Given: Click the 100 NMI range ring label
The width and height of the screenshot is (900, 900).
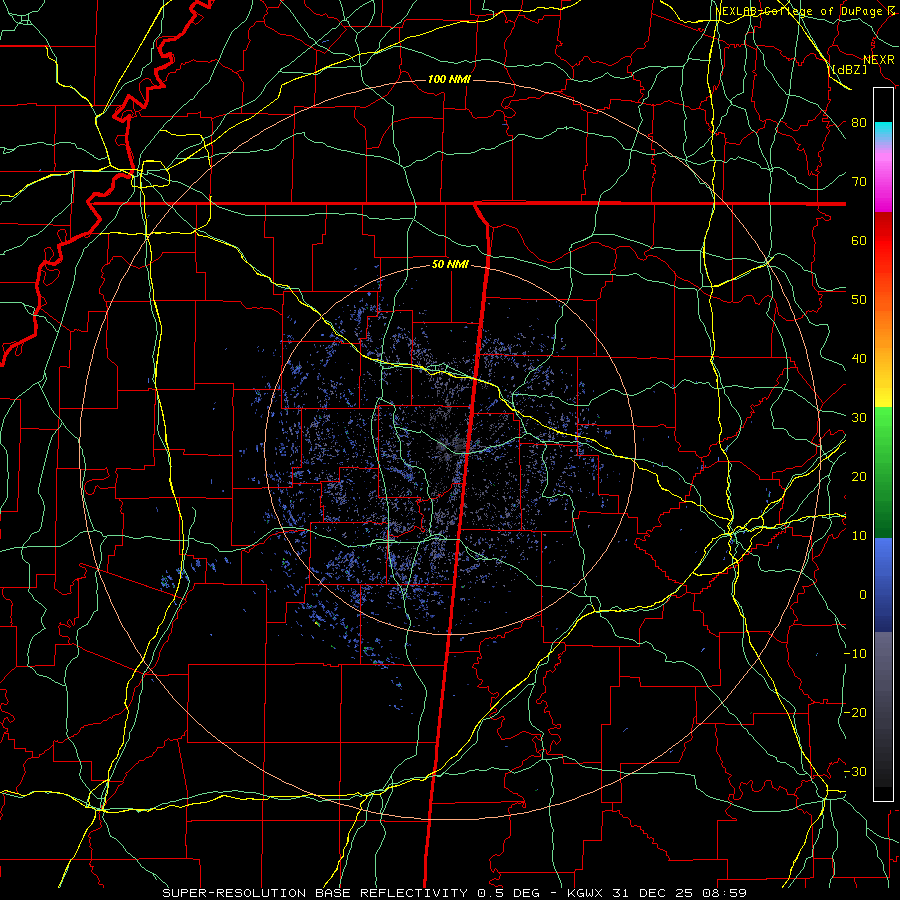Looking at the screenshot, I should click(x=449, y=79).
